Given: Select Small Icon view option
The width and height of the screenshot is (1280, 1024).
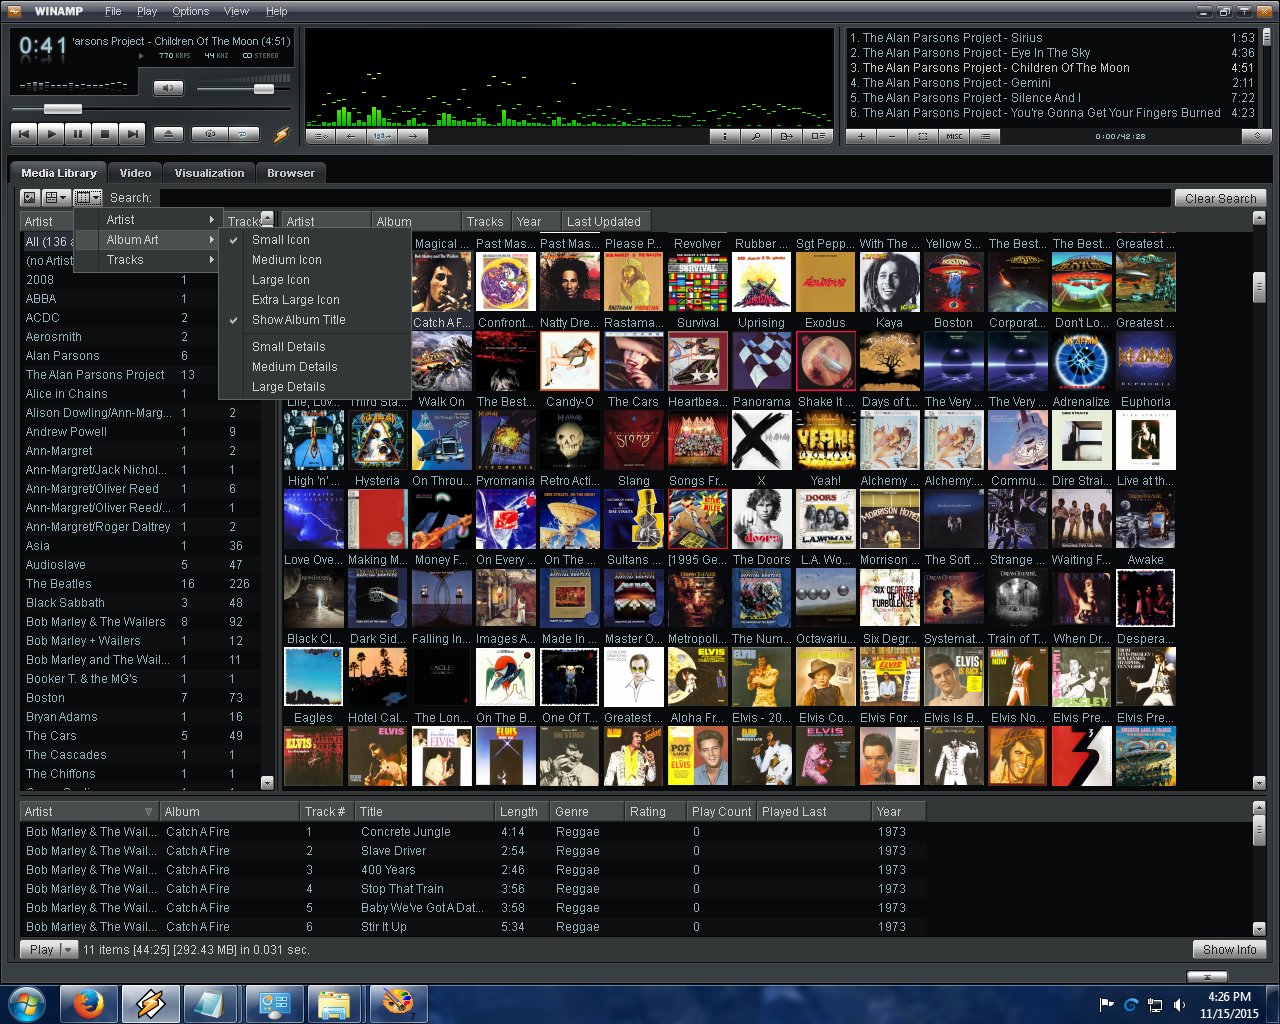Looking at the screenshot, I should click(x=315, y=239).
